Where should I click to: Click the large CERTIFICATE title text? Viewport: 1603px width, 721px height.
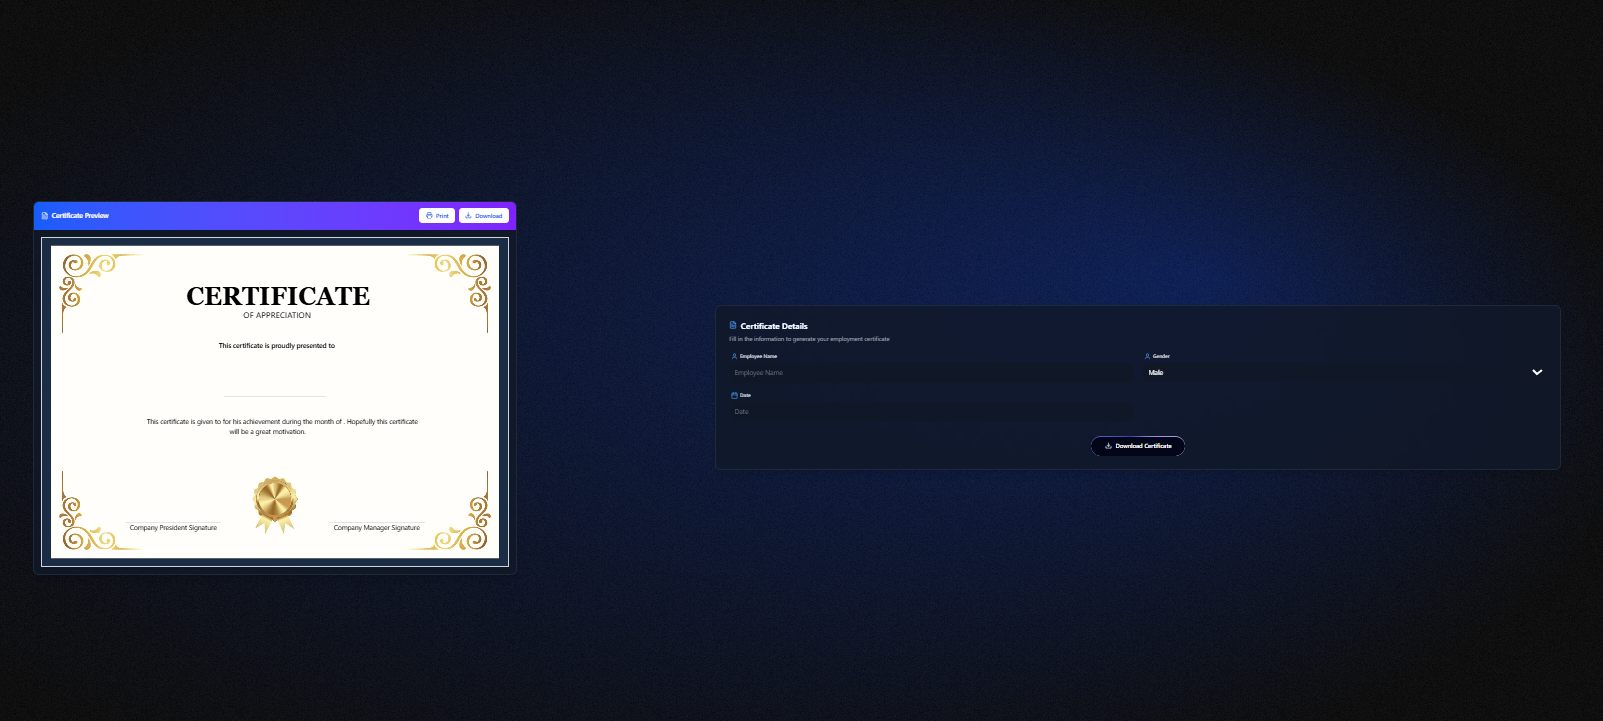tap(278, 296)
